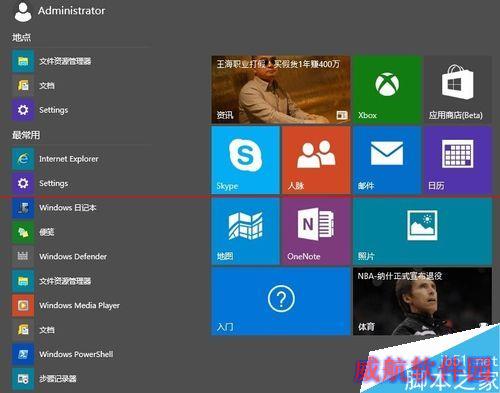Click the Administrator user avatar icon
500x393 pixels.
point(23,12)
